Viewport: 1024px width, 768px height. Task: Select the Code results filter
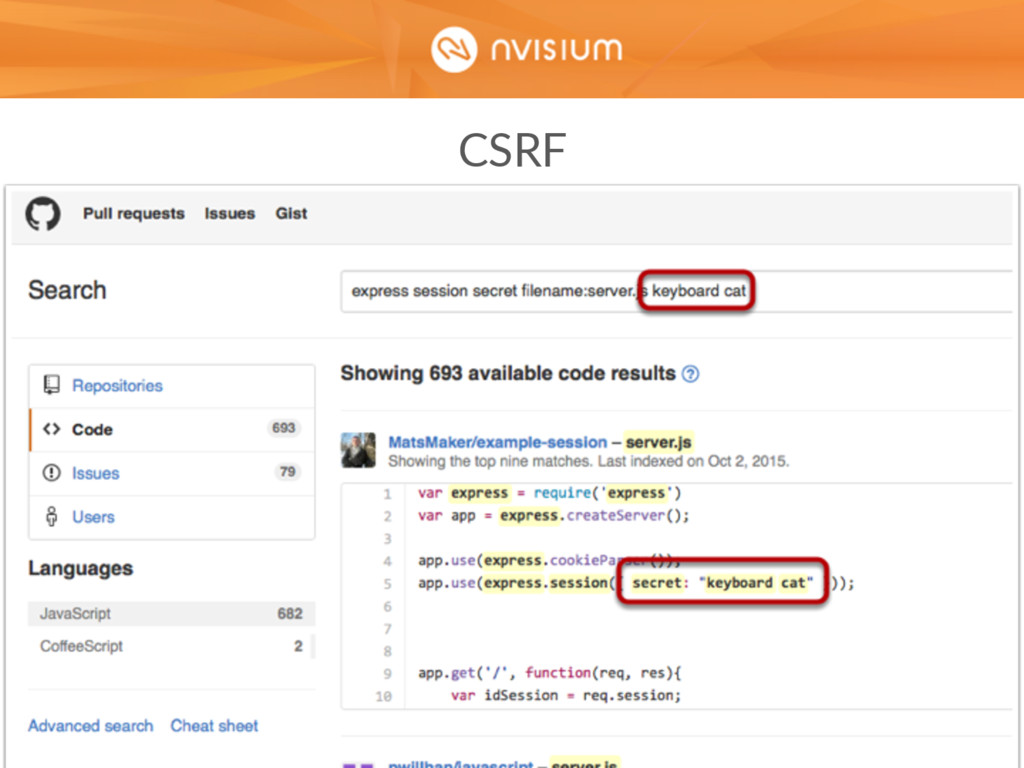[x=172, y=429]
